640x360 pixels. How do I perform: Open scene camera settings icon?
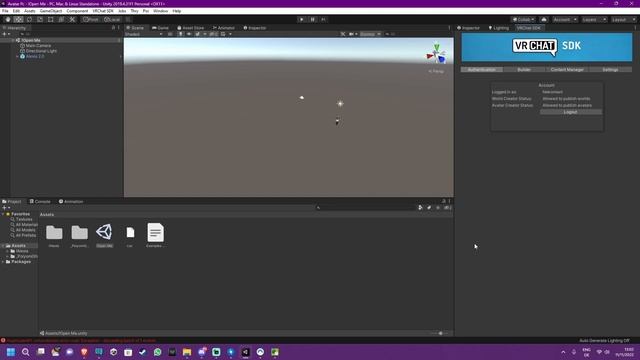pos(352,34)
